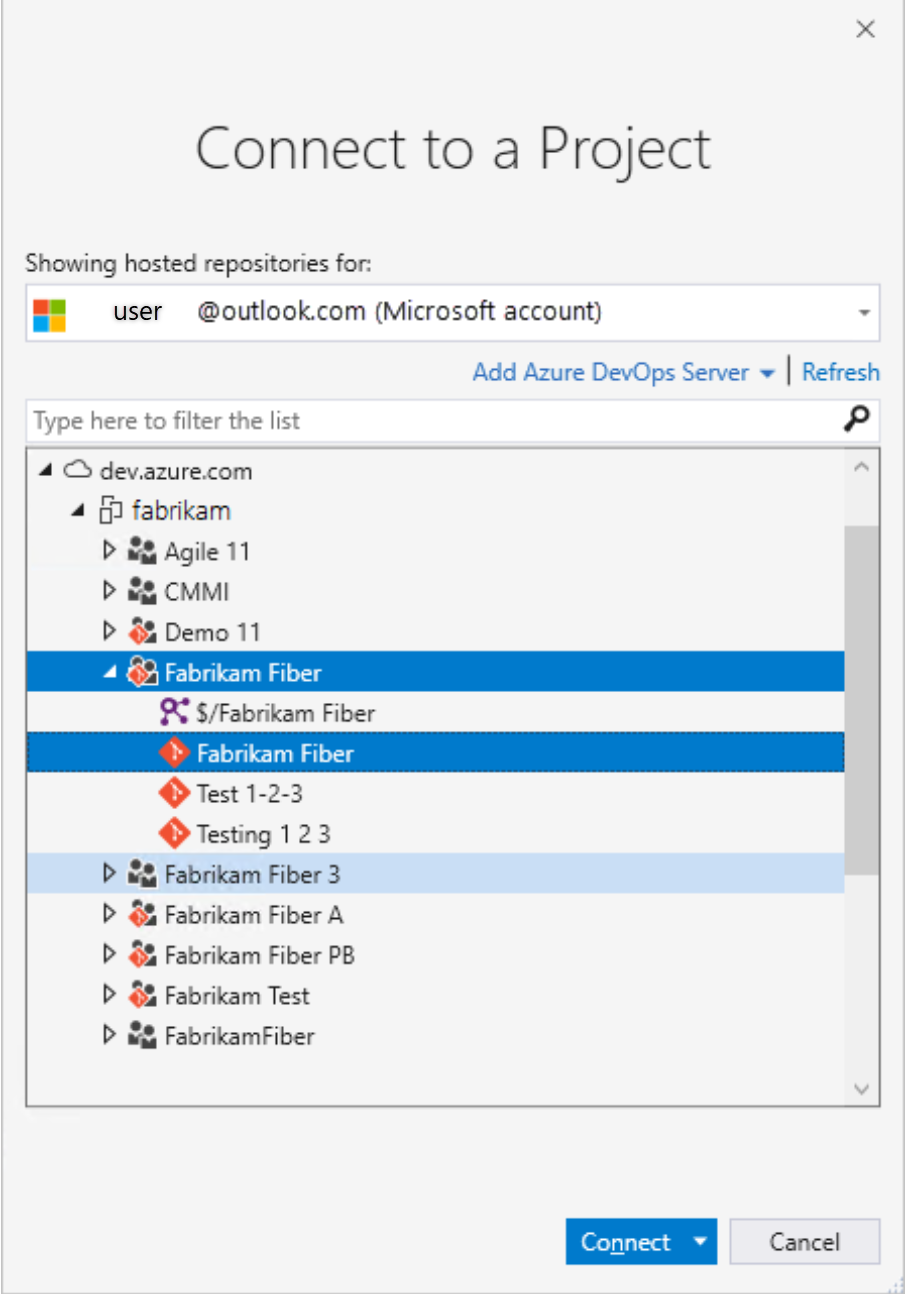
Task: Click the Git repo icon next to Test 1-2-3
Action: 173,792
